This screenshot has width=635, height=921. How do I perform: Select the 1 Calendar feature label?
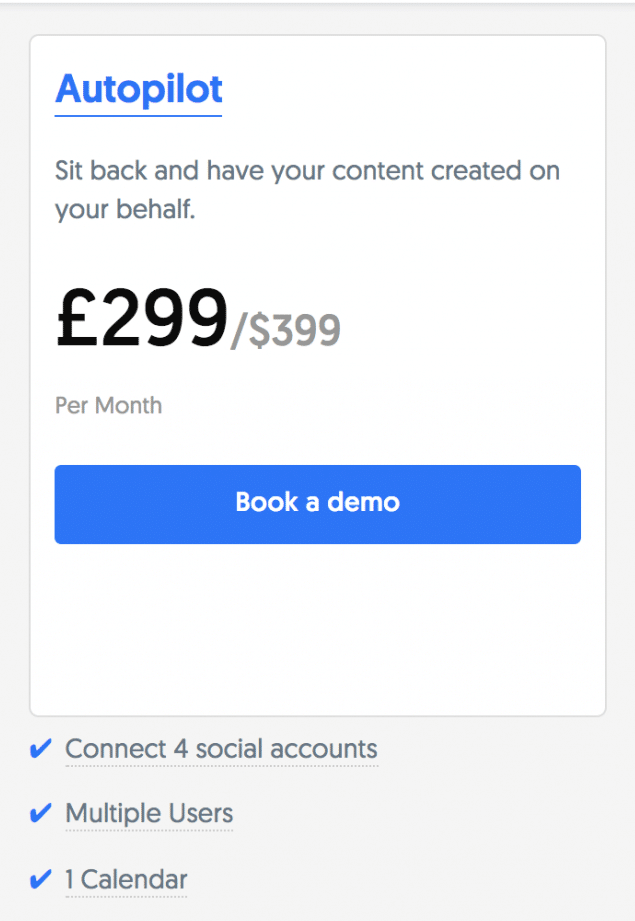126,879
